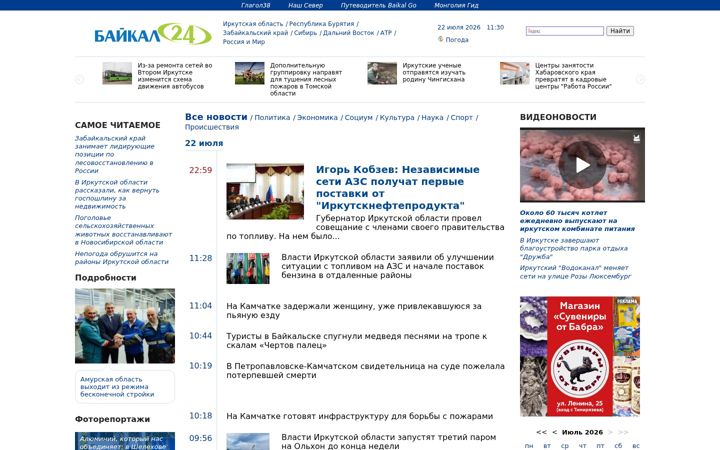Open popular story about Непогода in Иркутская область
Viewport: 720px width, 450px height.
click(122, 258)
